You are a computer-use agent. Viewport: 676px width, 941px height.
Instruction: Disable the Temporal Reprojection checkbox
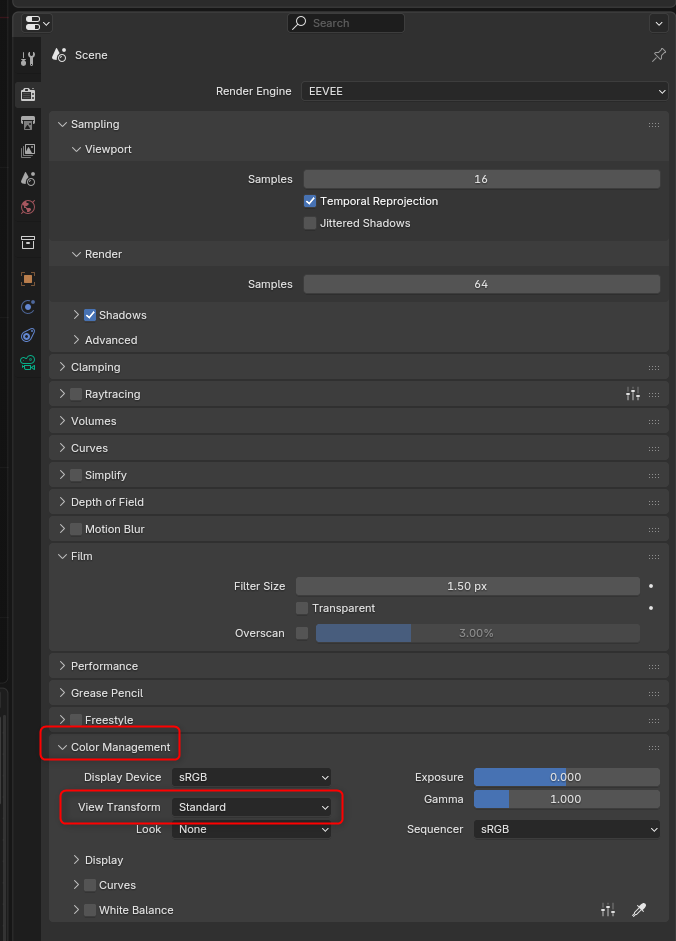click(x=310, y=201)
